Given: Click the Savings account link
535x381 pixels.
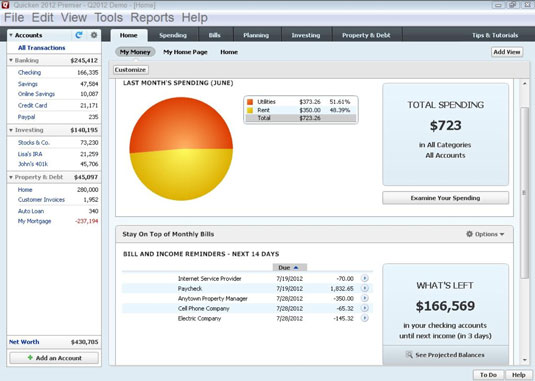Looking at the screenshot, I should coord(28,84).
